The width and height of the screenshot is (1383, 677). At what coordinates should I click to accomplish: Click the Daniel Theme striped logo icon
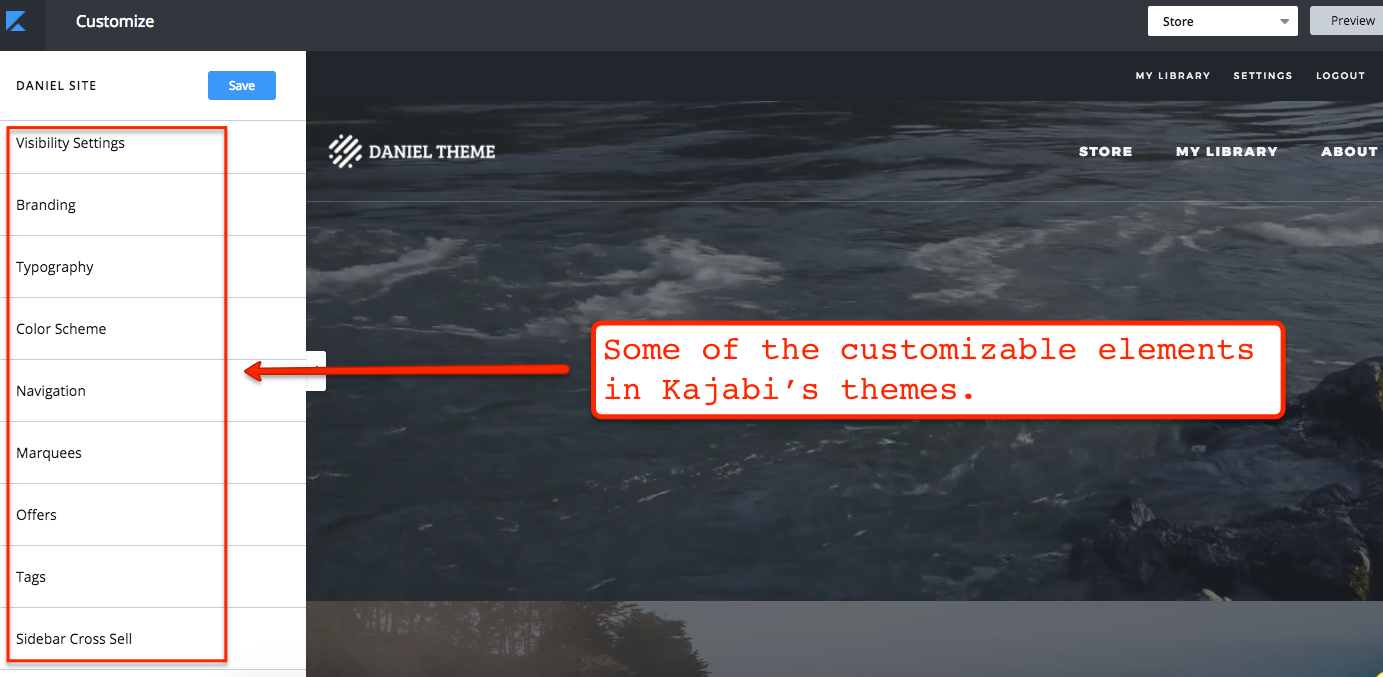coord(345,151)
